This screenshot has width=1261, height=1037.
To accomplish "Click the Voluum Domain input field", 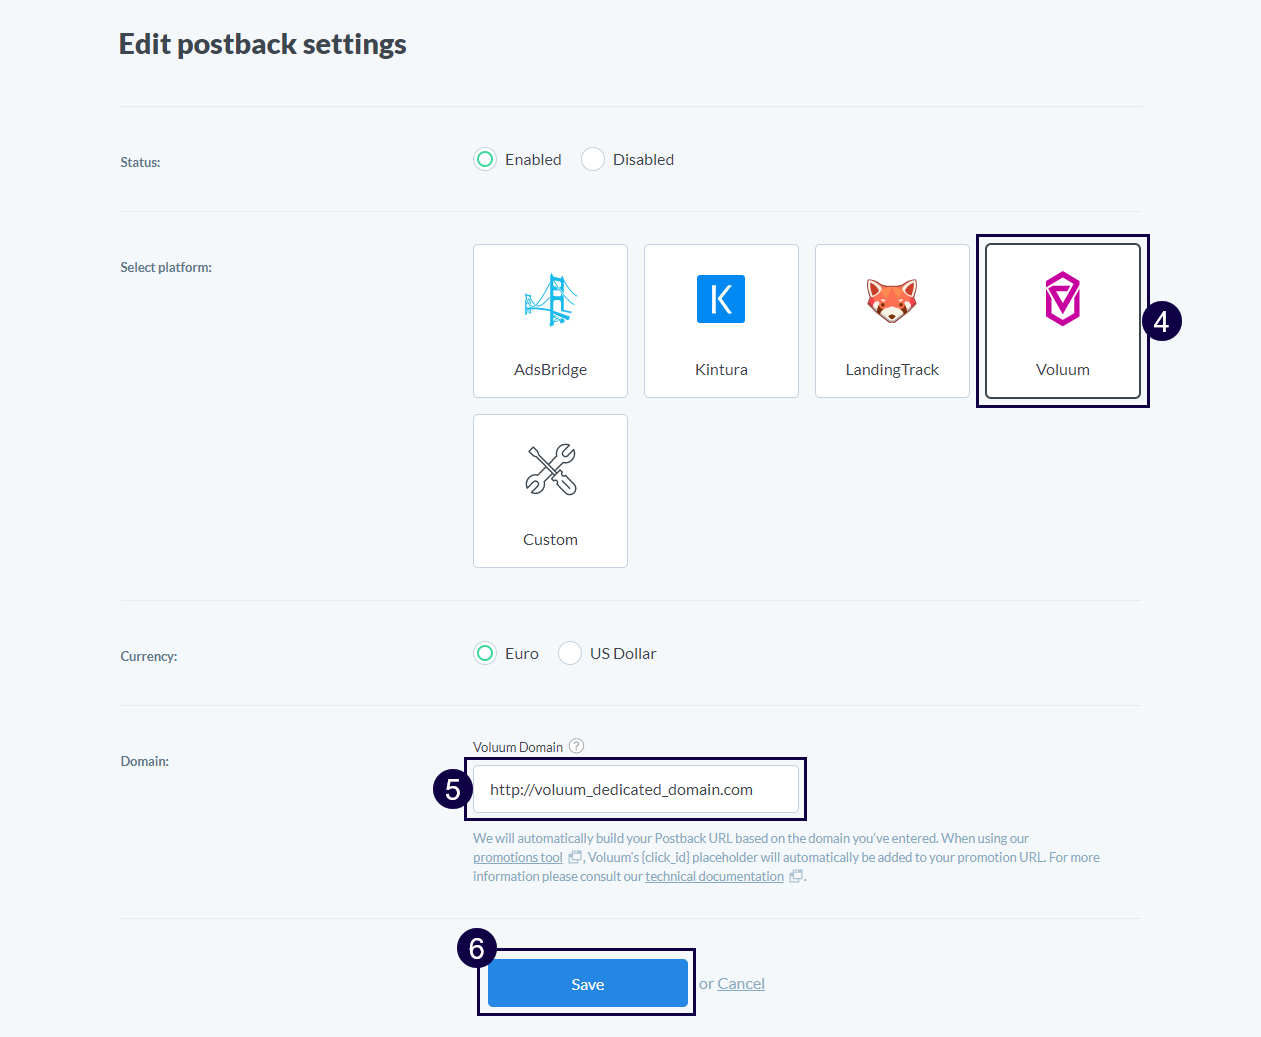I will pos(635,789).
